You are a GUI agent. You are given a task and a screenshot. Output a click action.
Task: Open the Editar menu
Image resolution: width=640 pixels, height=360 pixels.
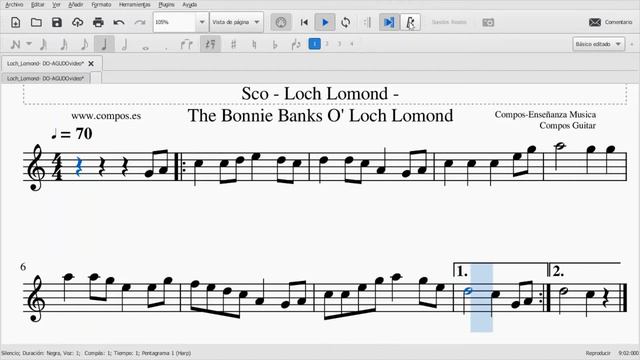(38, 5)
